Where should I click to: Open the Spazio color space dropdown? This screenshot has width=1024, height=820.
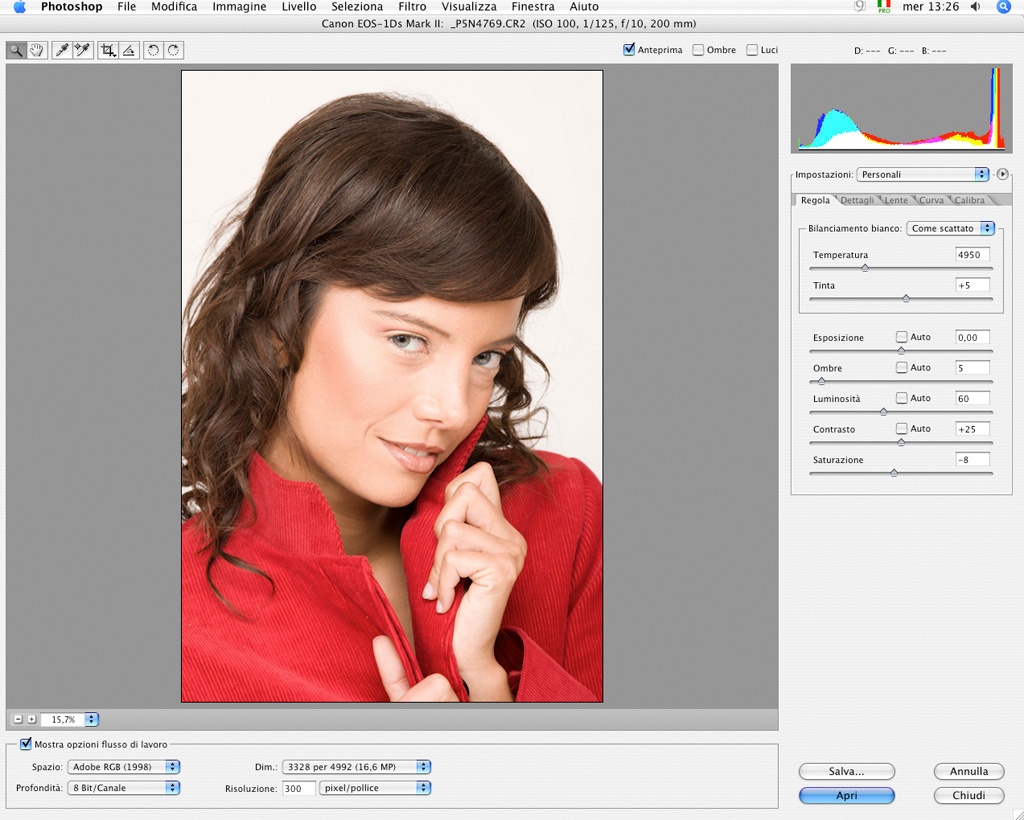(123, 767)
